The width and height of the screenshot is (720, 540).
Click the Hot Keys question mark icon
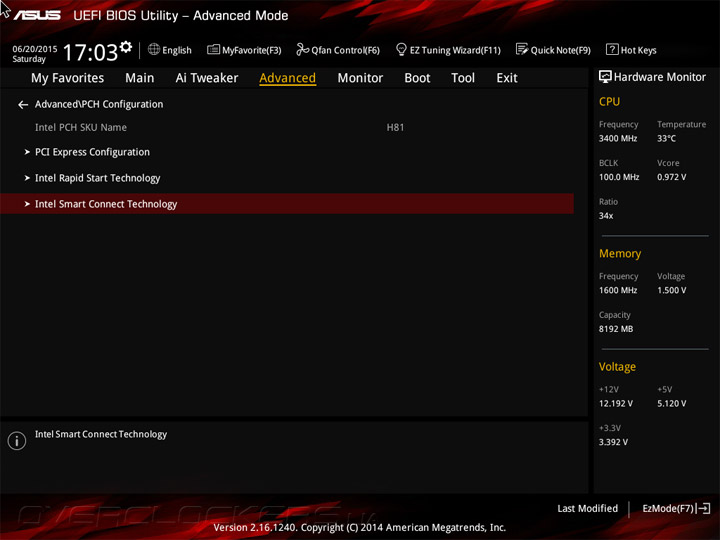(x=612, y=49)
